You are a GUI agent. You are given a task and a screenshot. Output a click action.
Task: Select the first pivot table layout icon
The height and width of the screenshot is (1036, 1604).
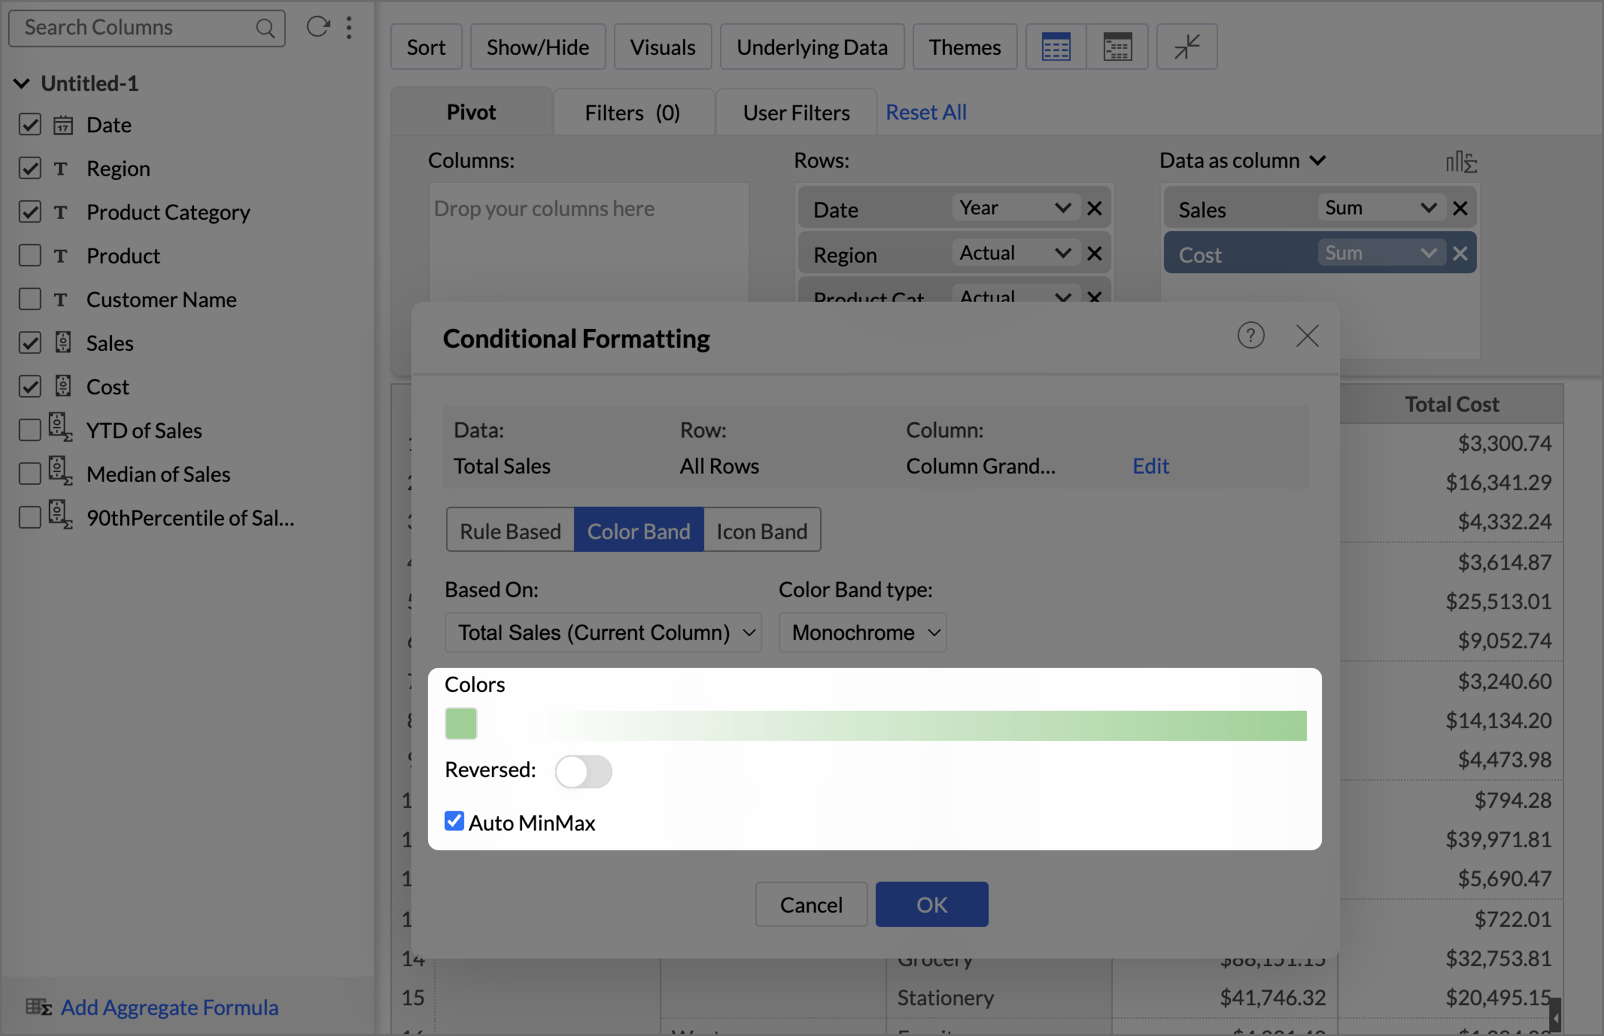1056,47
